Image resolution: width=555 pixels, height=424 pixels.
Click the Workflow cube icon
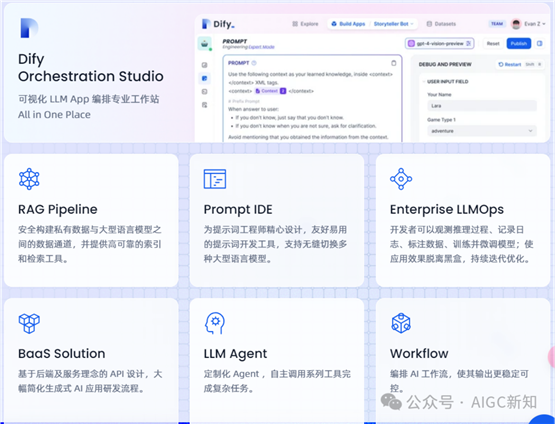(401, 323)
